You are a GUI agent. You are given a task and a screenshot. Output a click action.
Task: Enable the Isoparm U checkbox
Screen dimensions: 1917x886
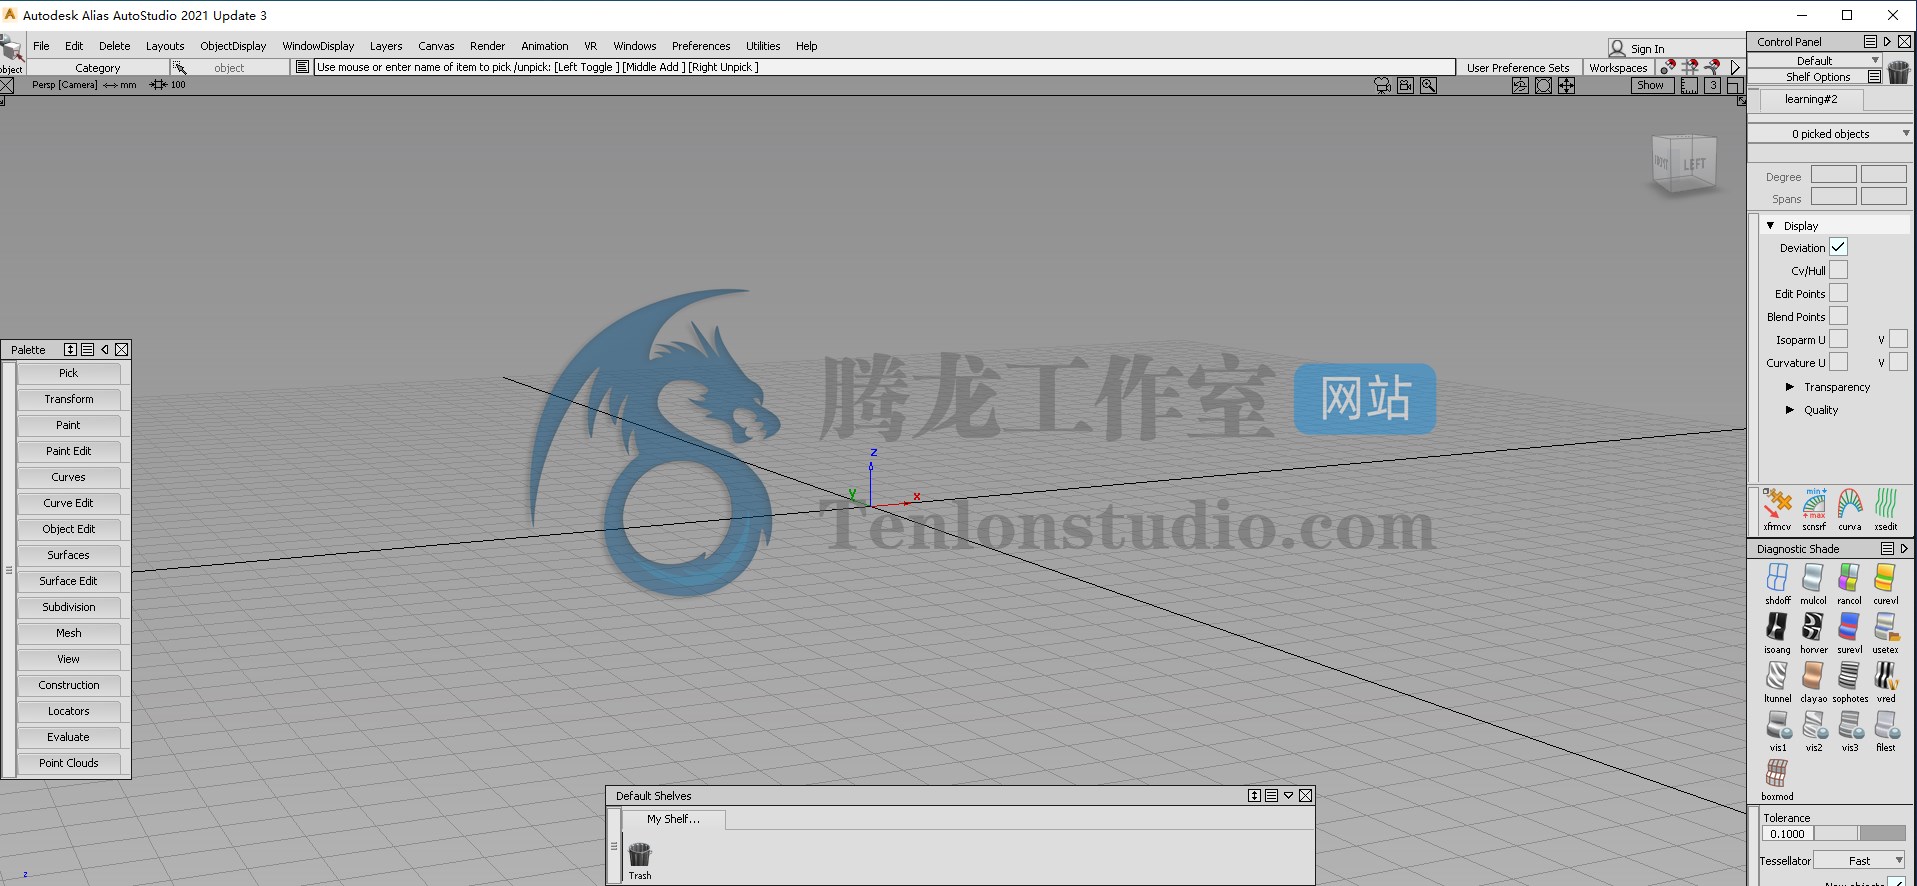point(1838,339)
